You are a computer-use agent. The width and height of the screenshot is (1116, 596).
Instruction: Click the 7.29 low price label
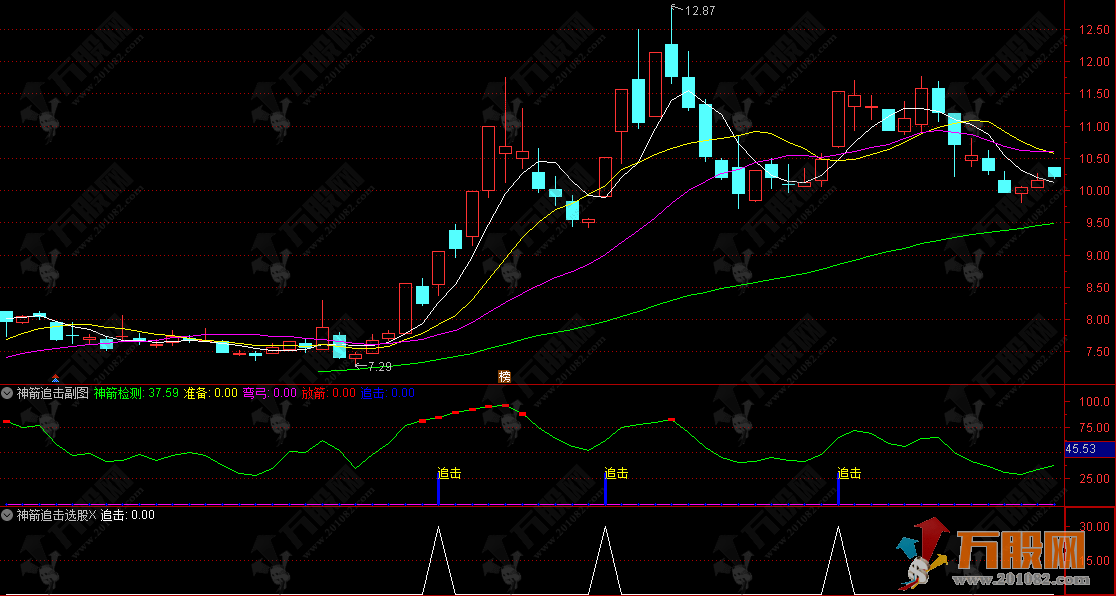[x=378, y=367]
